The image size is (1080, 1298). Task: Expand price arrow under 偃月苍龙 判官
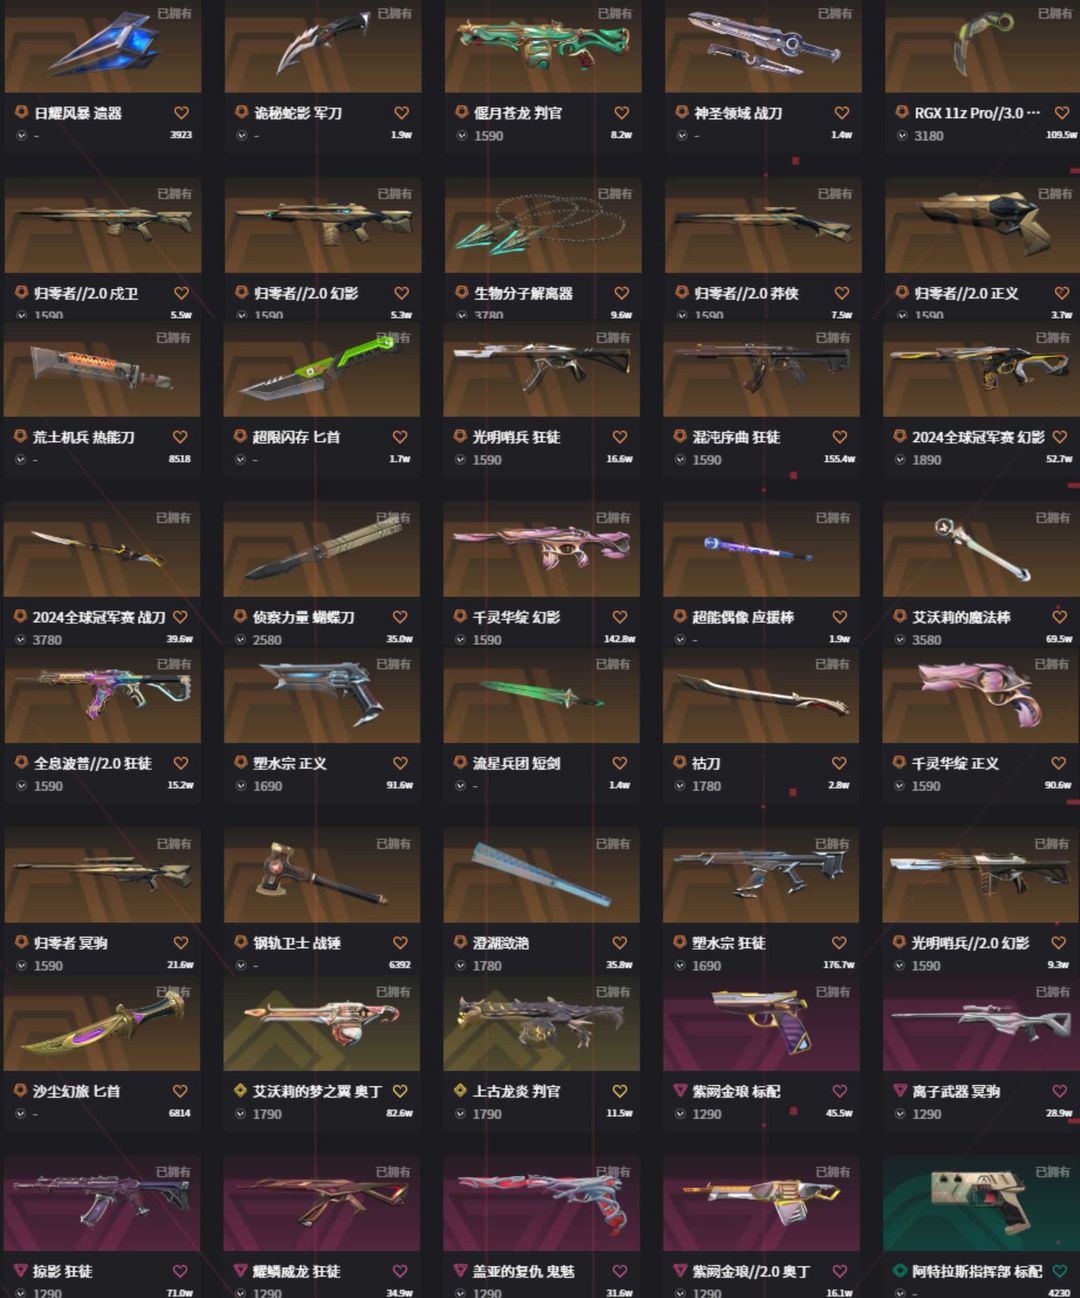pyautogui.click(x=461, y=135)
